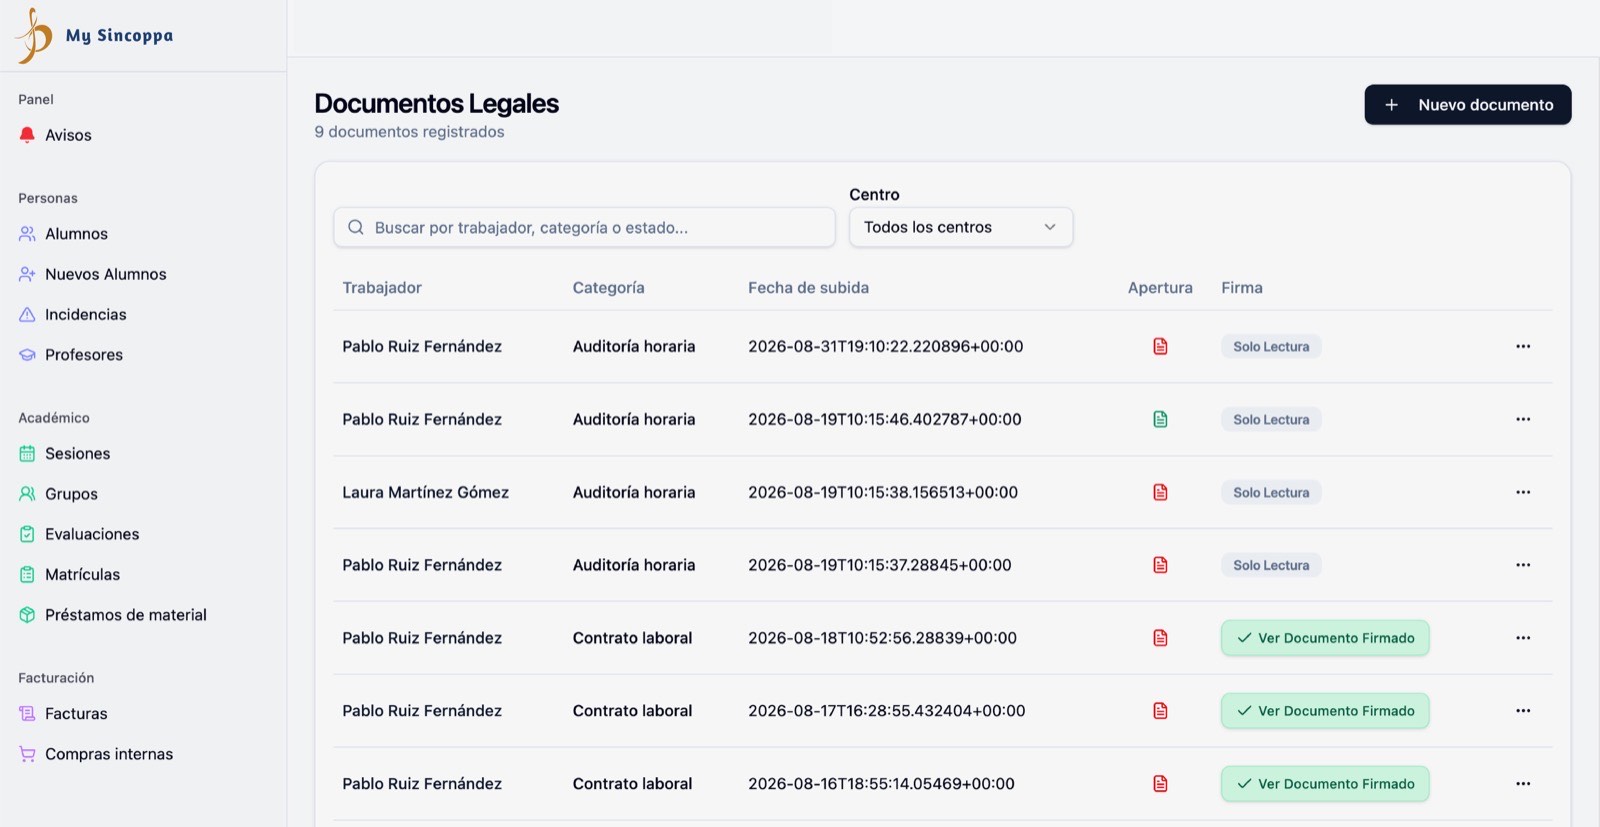Screen dimensions: 1600x827
Task: Click the Categoría column header
Action: (x=608, y=288)
